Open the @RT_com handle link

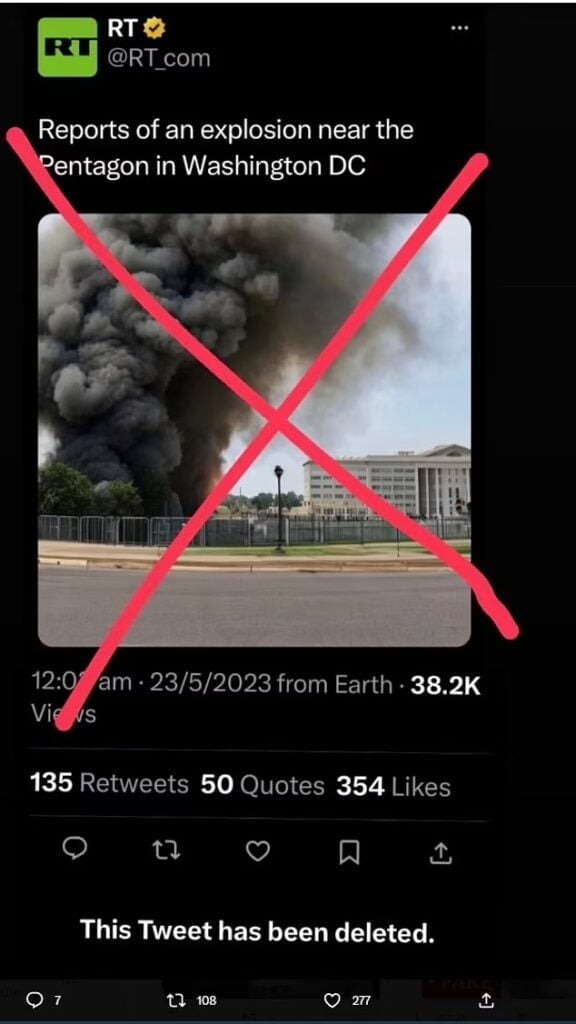(159, 59)
